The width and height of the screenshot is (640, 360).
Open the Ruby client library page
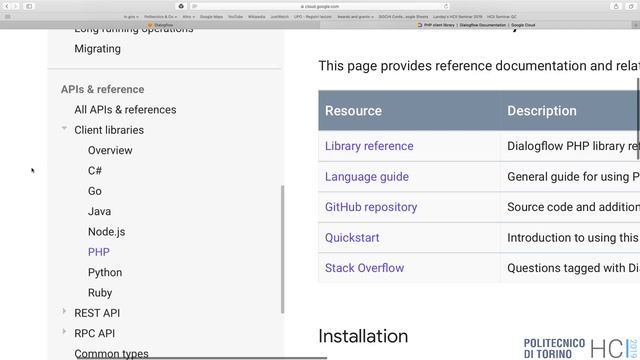[x=100, y=293]
